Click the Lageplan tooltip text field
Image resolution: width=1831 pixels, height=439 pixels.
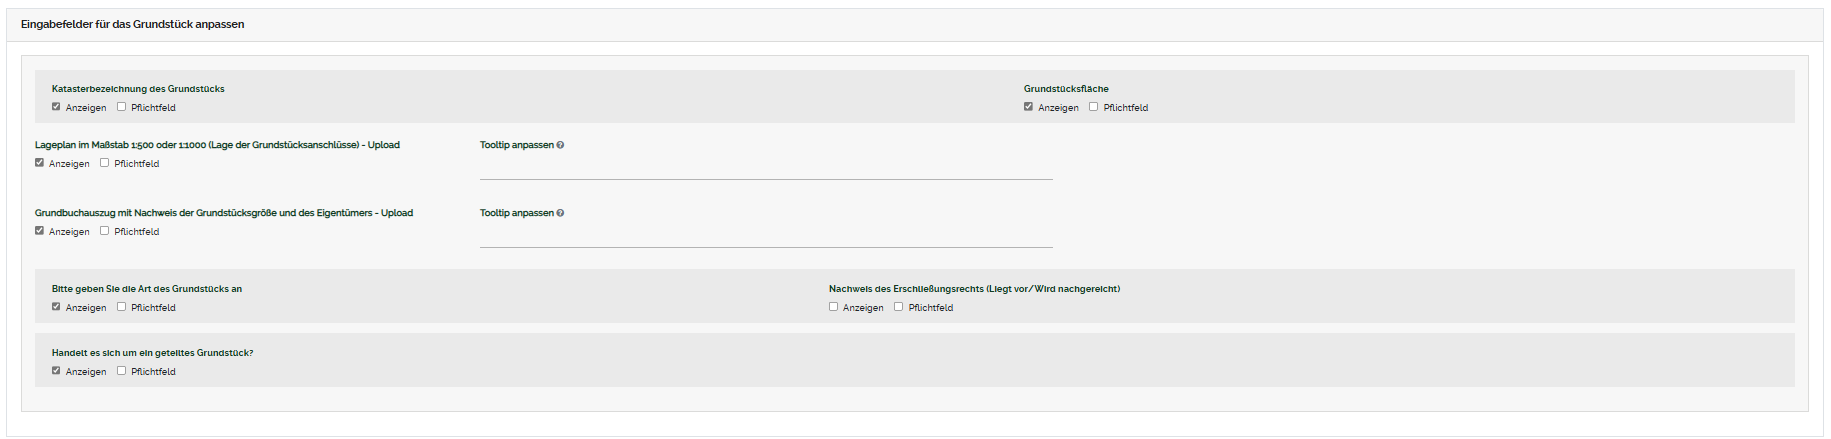765,168
